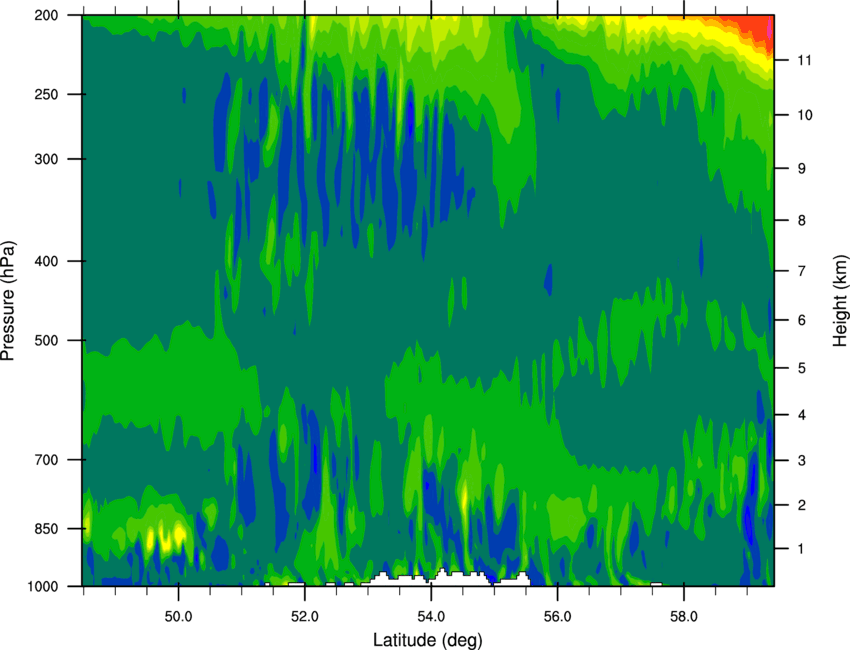This screenshot has height=650, width=850.
Task: Click the 9 km height label
Action: 802,169
